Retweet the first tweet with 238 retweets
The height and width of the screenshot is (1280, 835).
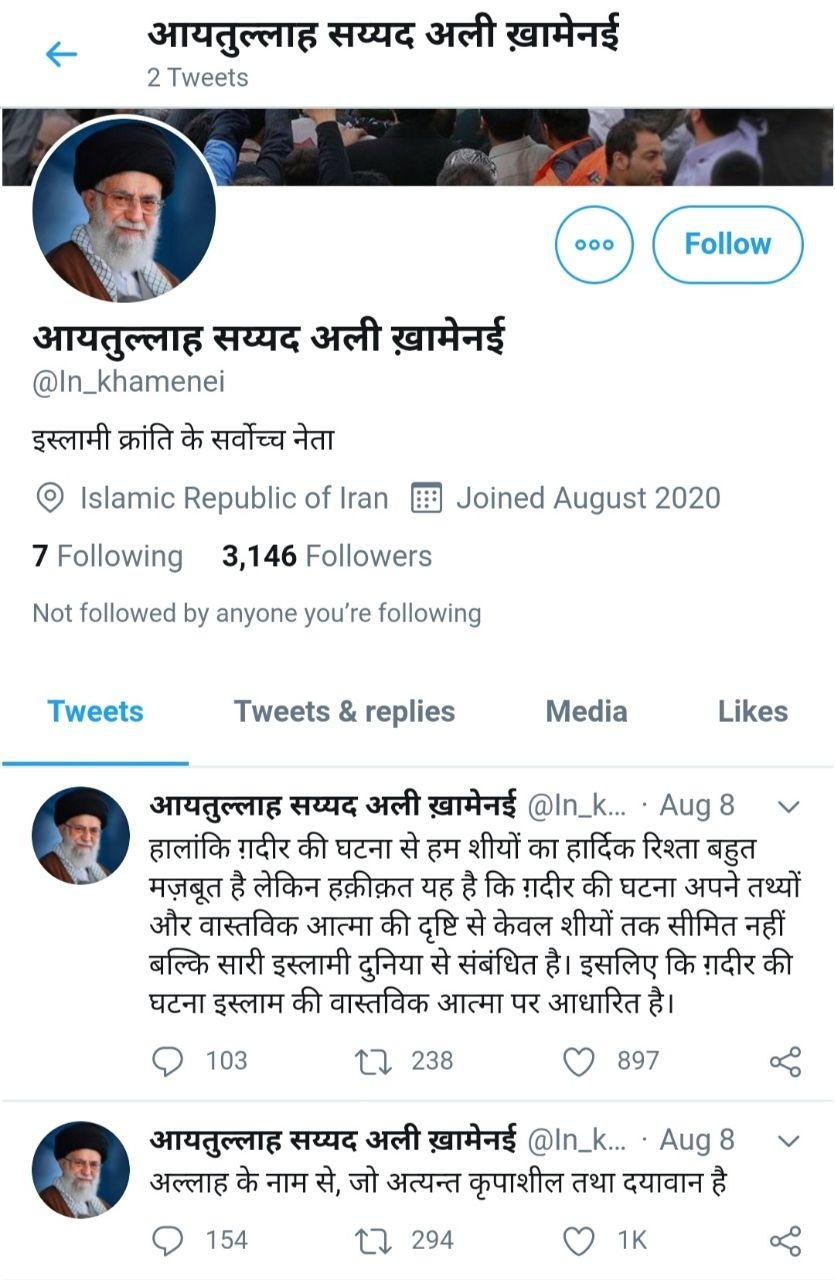point(373,1060)
